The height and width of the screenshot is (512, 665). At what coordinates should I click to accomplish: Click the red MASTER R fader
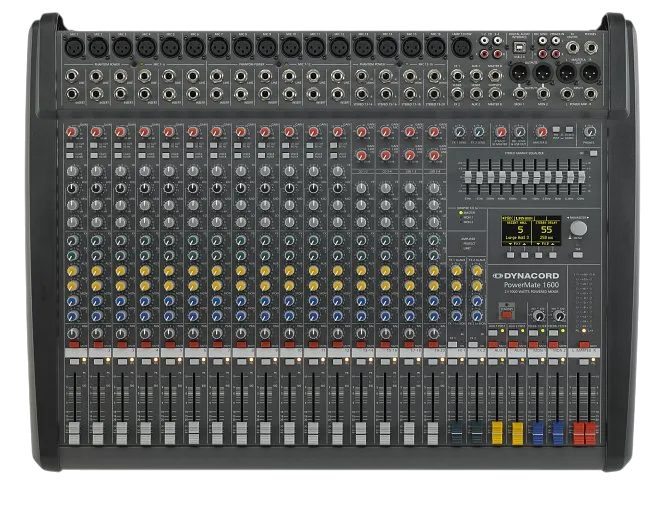tap(590, 433)
